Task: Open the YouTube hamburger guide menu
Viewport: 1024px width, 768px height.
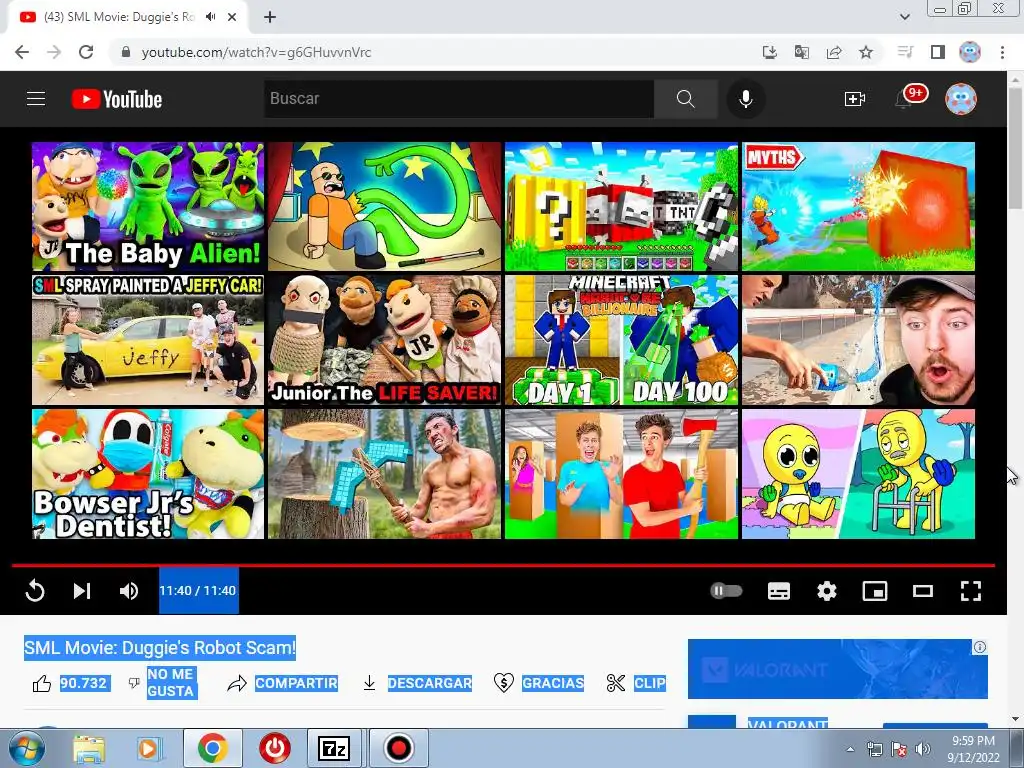Action: (36, 99)
